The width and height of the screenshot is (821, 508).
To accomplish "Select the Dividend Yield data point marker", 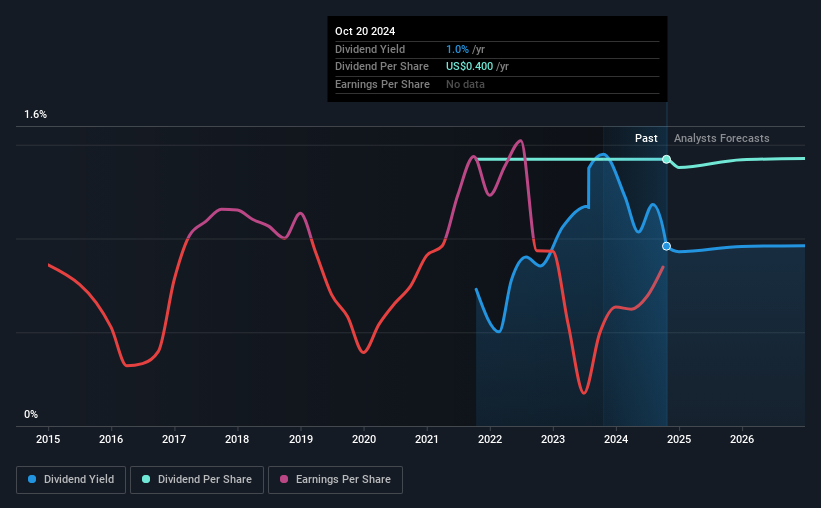I will tap(667, 246).
